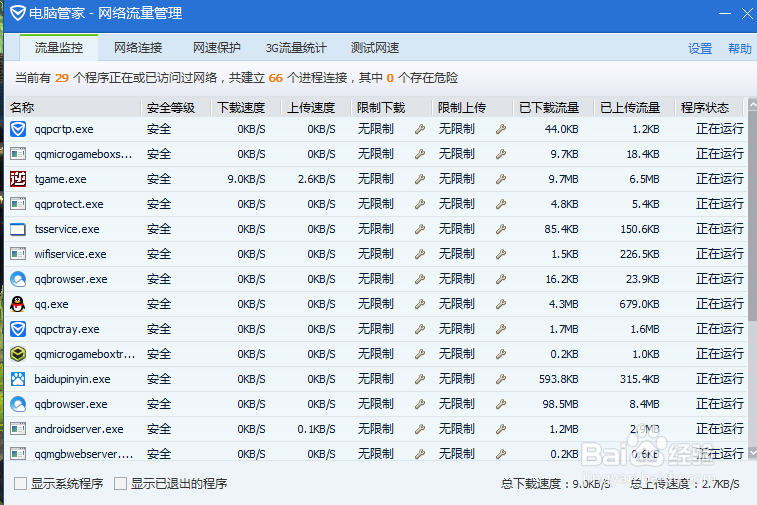Click the androidserver.exe program icon
757x505 pixels.
click(18, 429)
